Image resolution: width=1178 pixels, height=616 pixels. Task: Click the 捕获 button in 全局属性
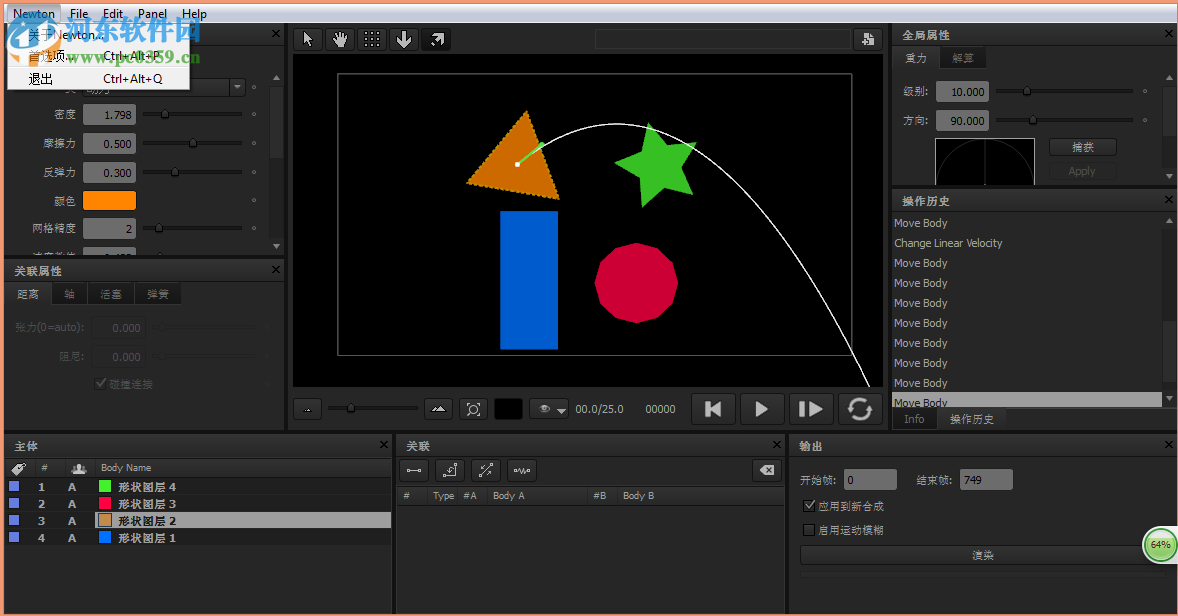tap(1082, 146)
